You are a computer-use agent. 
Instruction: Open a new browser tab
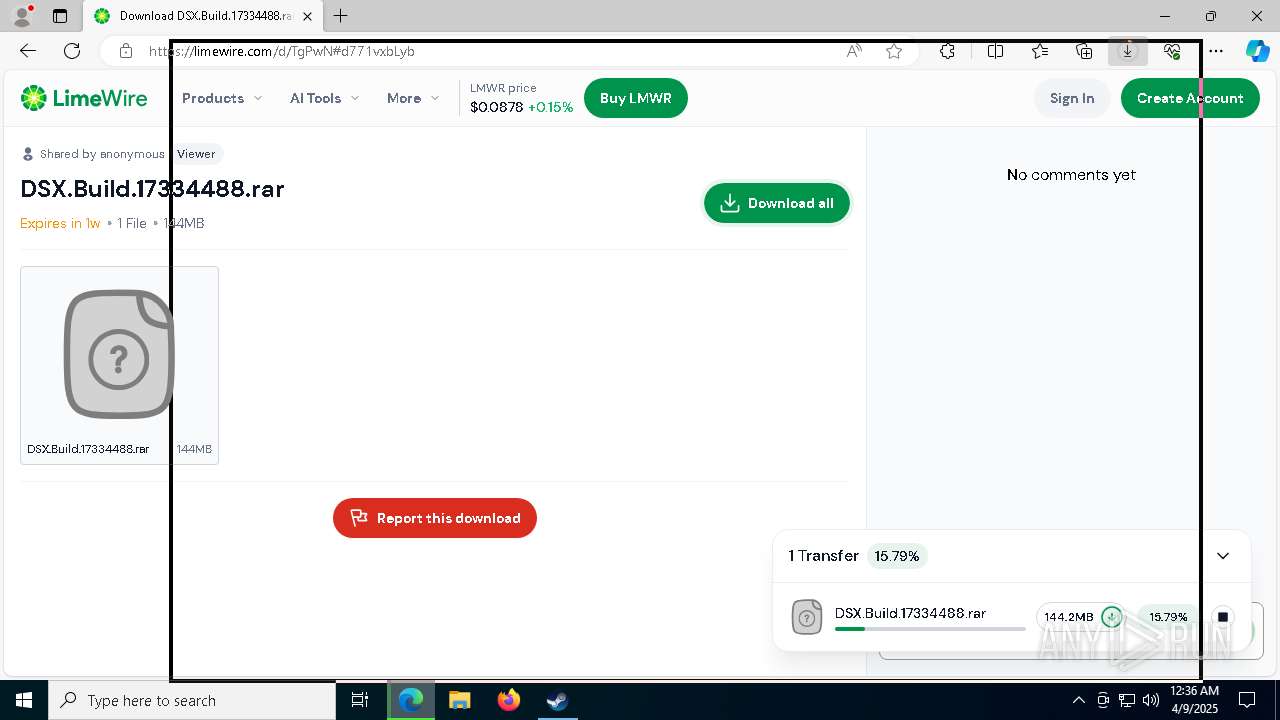point(341,16)
